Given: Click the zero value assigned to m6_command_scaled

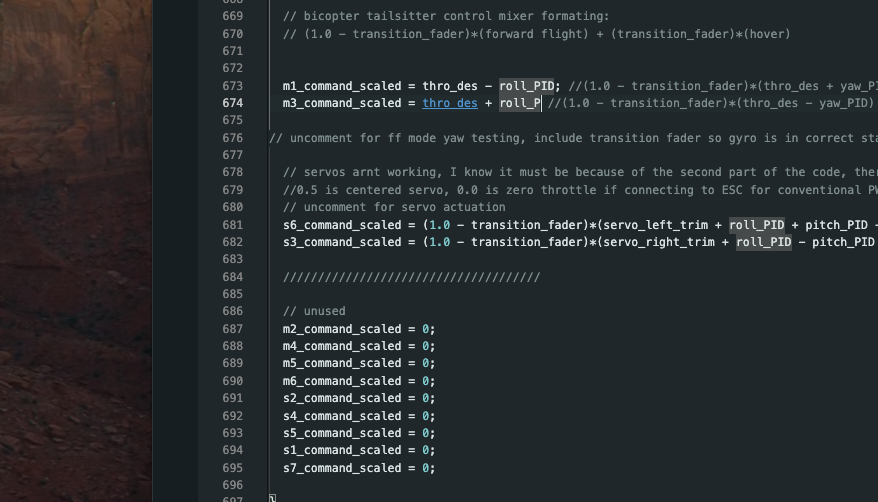Looking at the screenshot, I should 425,381.
